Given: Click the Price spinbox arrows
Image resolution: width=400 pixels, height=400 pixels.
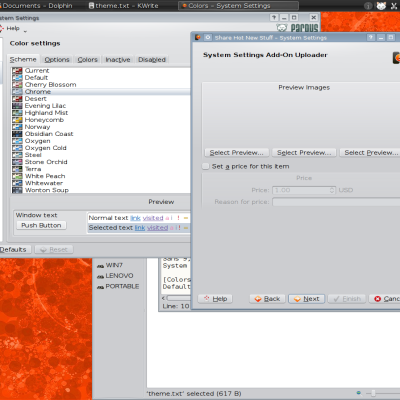Looking at the screenshot, I should pyautogui.click(x=332, y=190).
